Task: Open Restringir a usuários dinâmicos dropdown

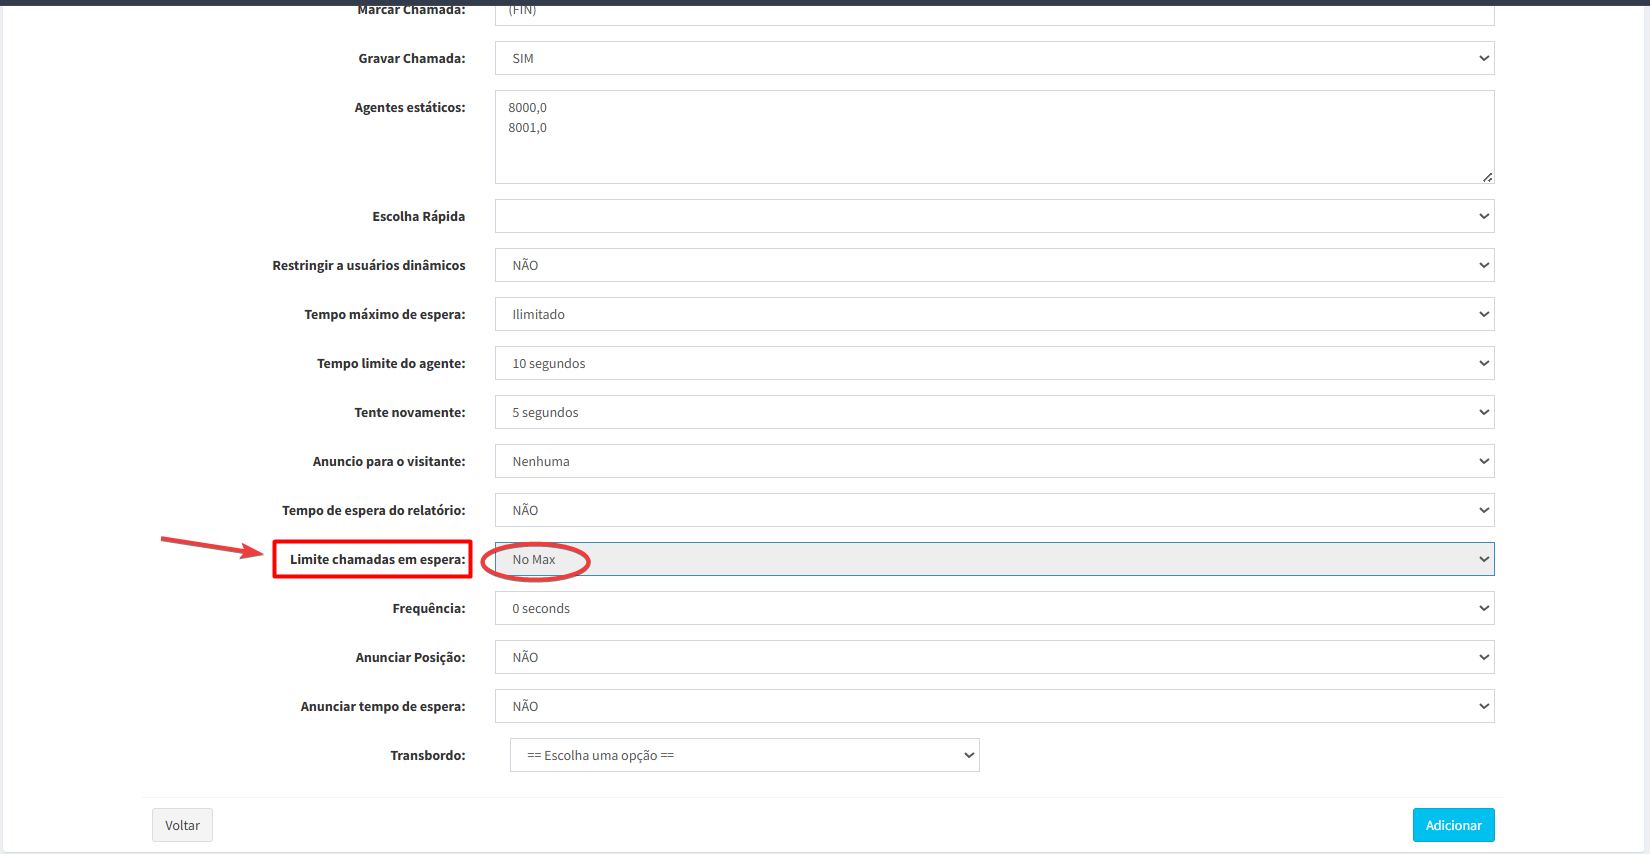Action: tap(994, 265)
